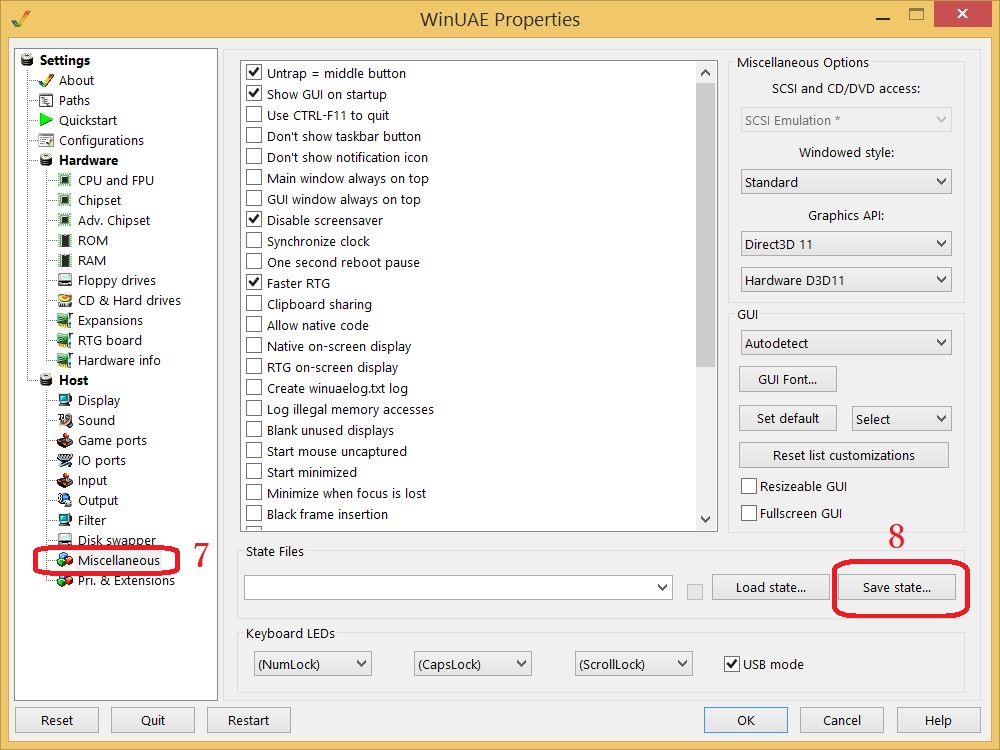Click the Restart button
1000x750 pixels.
(249, 721)
